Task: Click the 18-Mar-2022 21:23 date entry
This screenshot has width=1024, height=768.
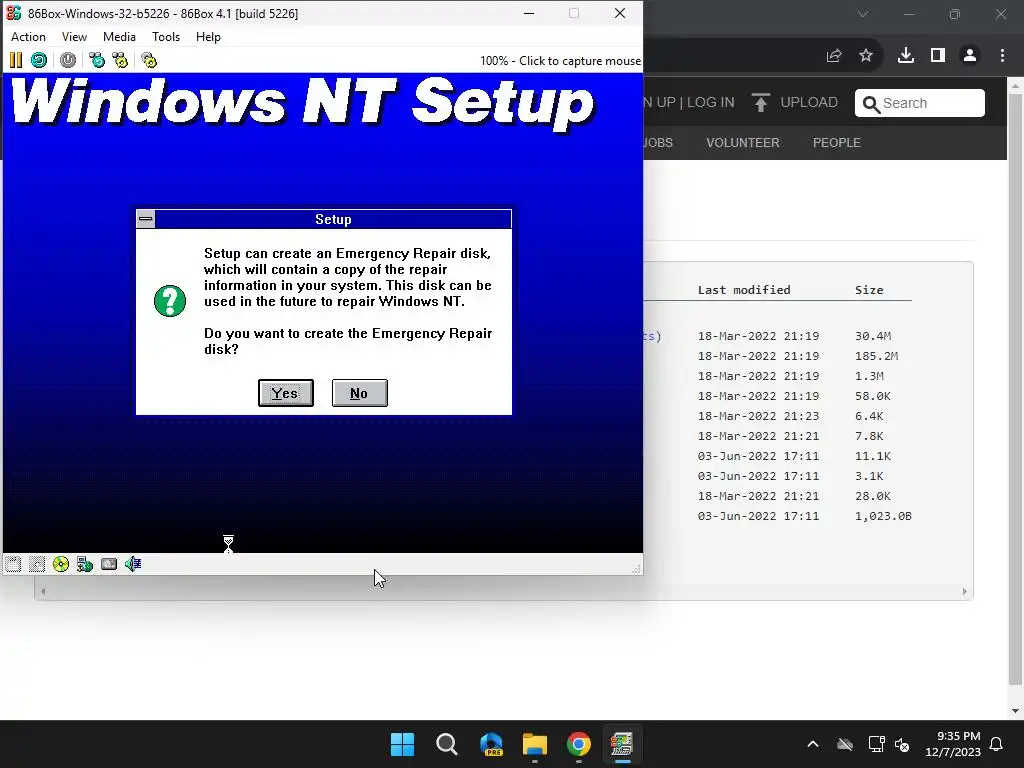Action: [x=758, y=416]
